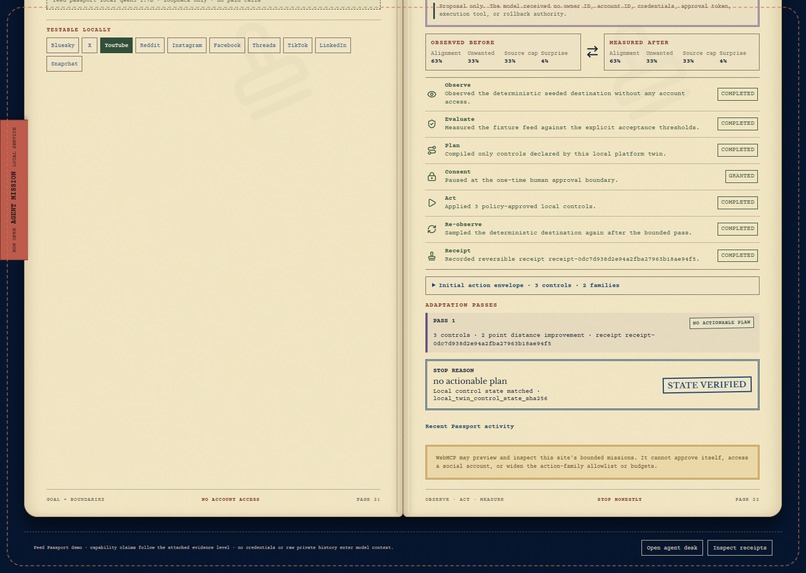Select the Reddit platform chip
806x573 pixels.
coord(150,45)
